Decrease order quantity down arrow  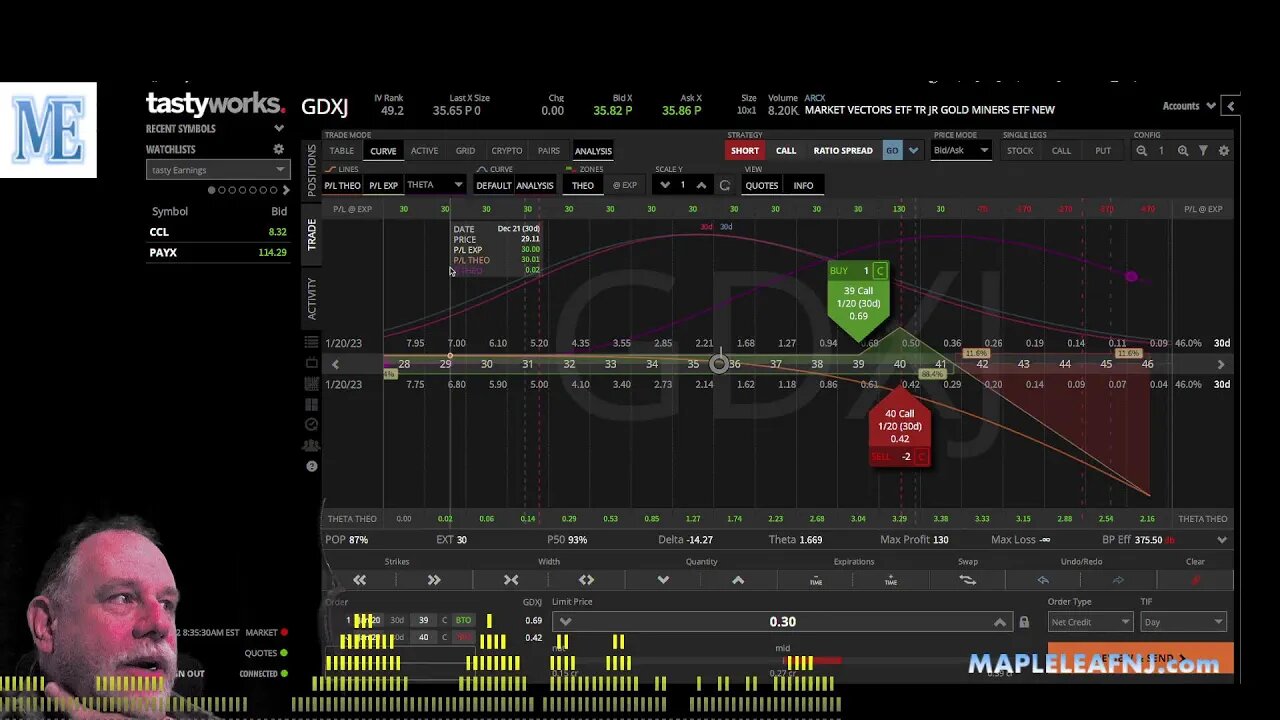[x=663, y=580]
